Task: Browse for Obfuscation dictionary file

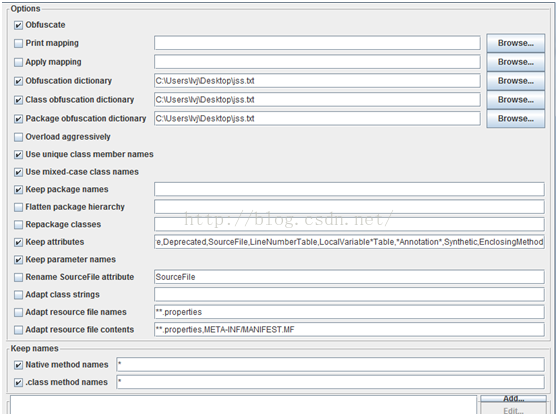Action: [516, 81]
